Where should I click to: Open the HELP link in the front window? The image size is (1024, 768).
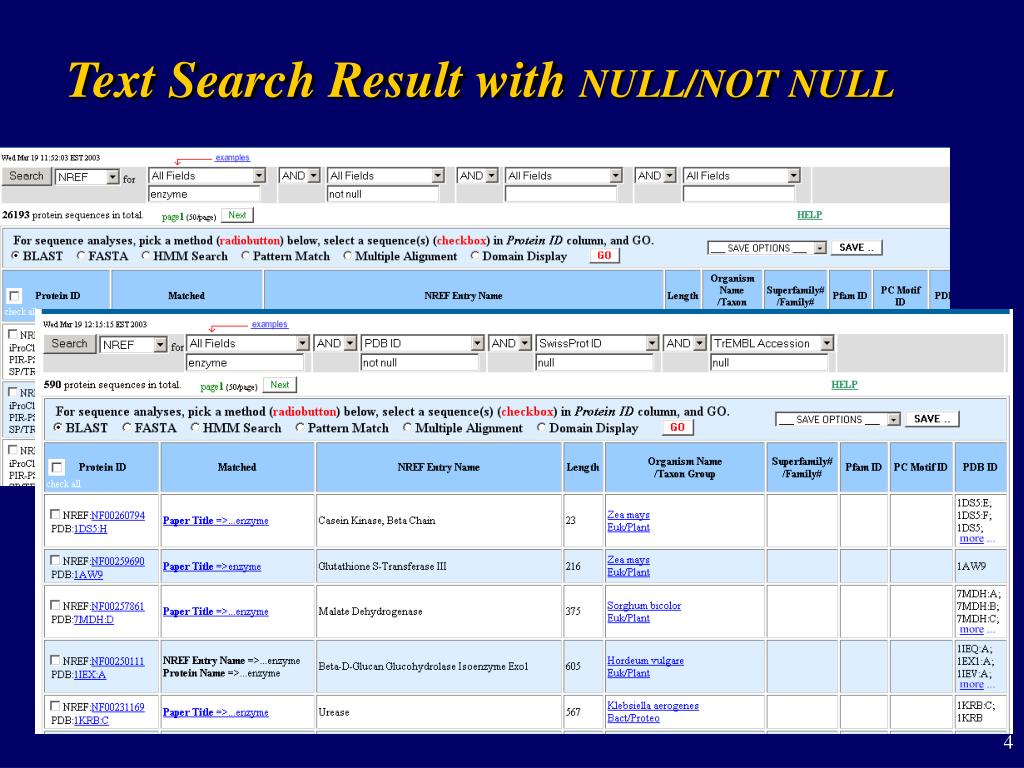click(x=844, y=385)
